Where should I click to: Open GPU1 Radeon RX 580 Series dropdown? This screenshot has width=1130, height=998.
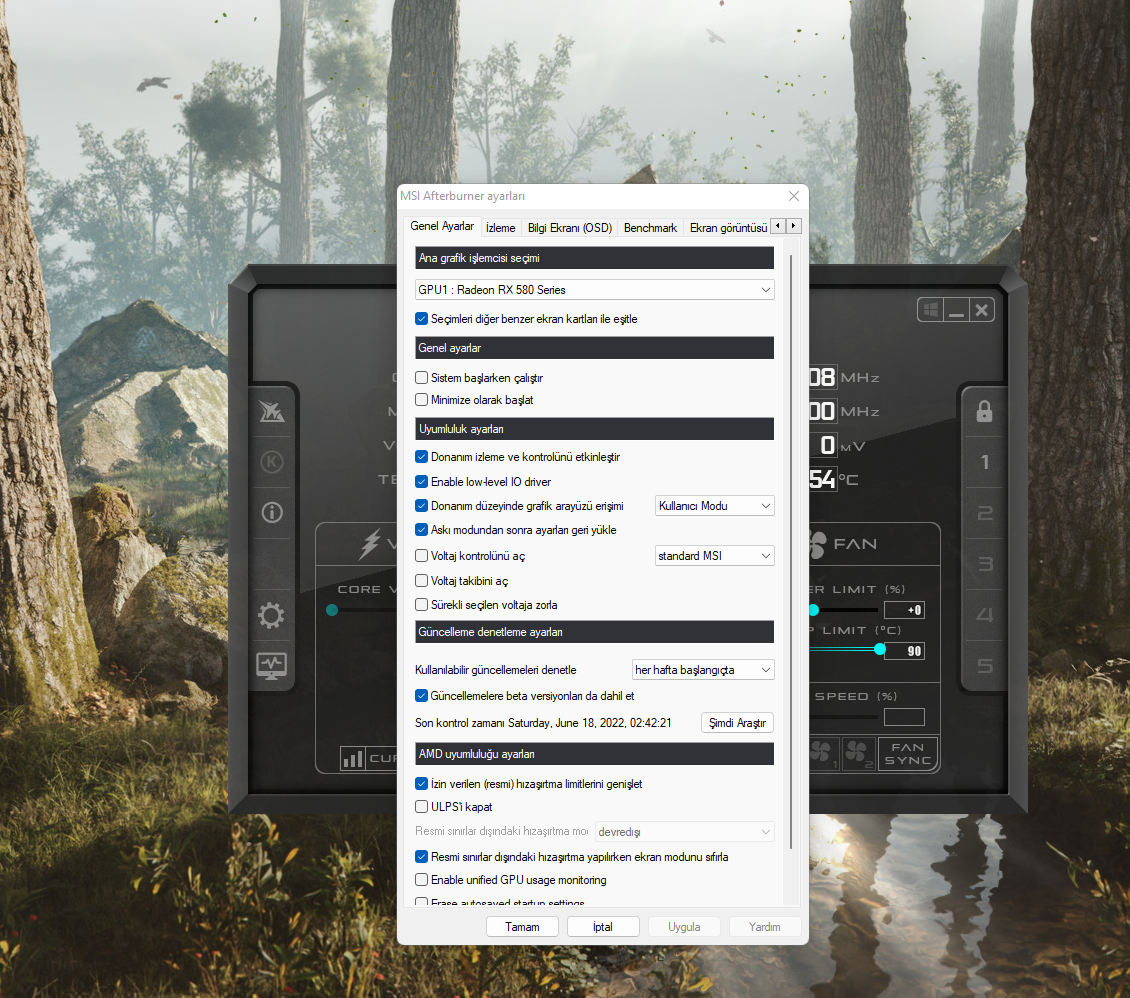coord(595,290)
